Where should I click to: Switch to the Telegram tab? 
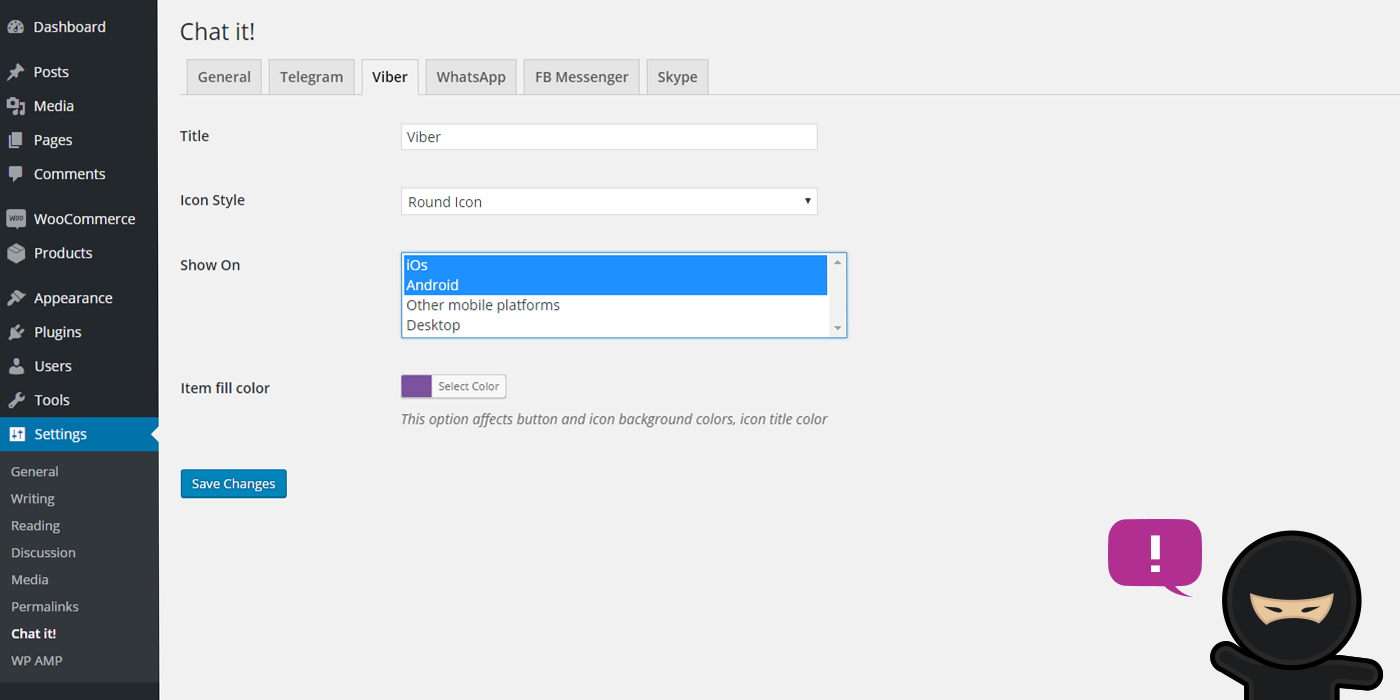311,77
